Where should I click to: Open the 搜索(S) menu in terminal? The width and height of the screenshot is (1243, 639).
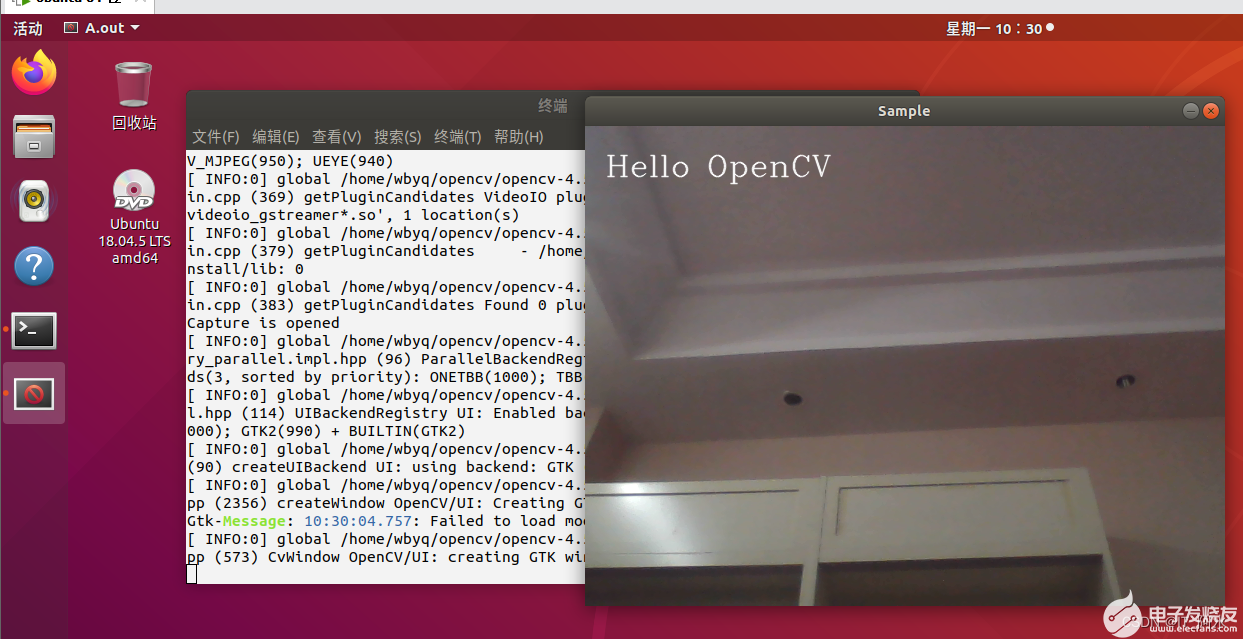[x=398, y=137]
